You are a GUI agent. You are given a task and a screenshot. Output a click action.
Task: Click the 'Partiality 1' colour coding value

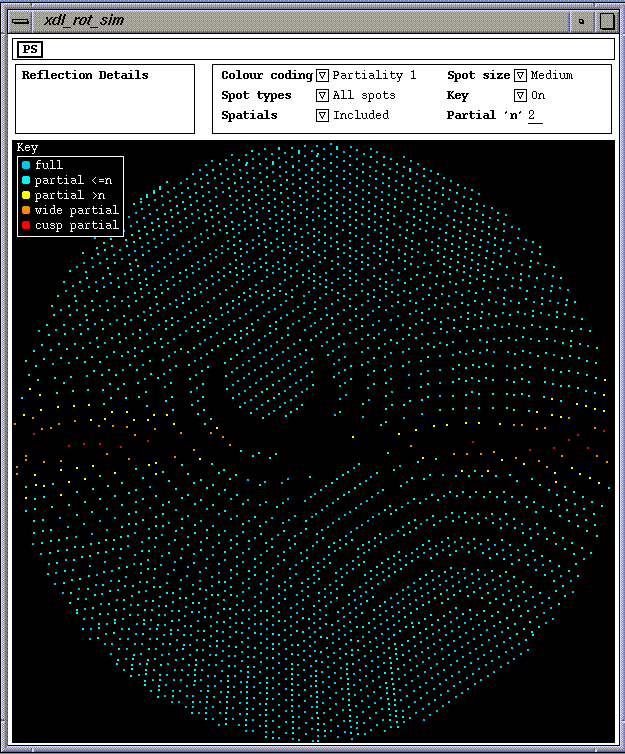pos(374,76)
